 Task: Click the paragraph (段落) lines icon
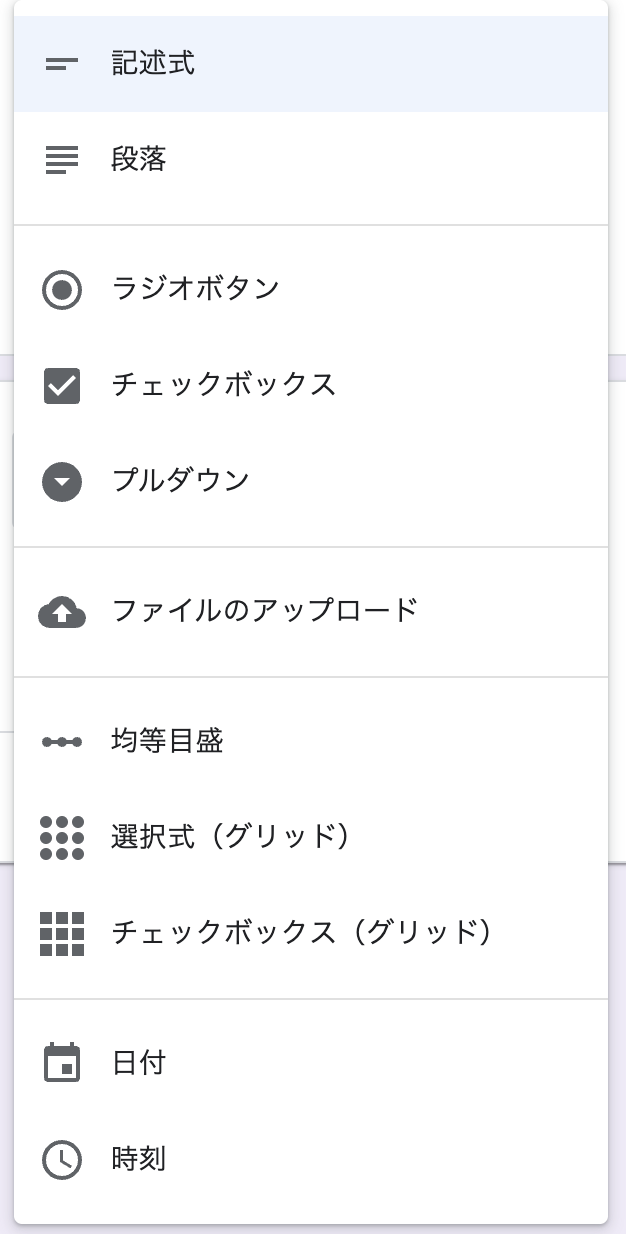[61, 158]
